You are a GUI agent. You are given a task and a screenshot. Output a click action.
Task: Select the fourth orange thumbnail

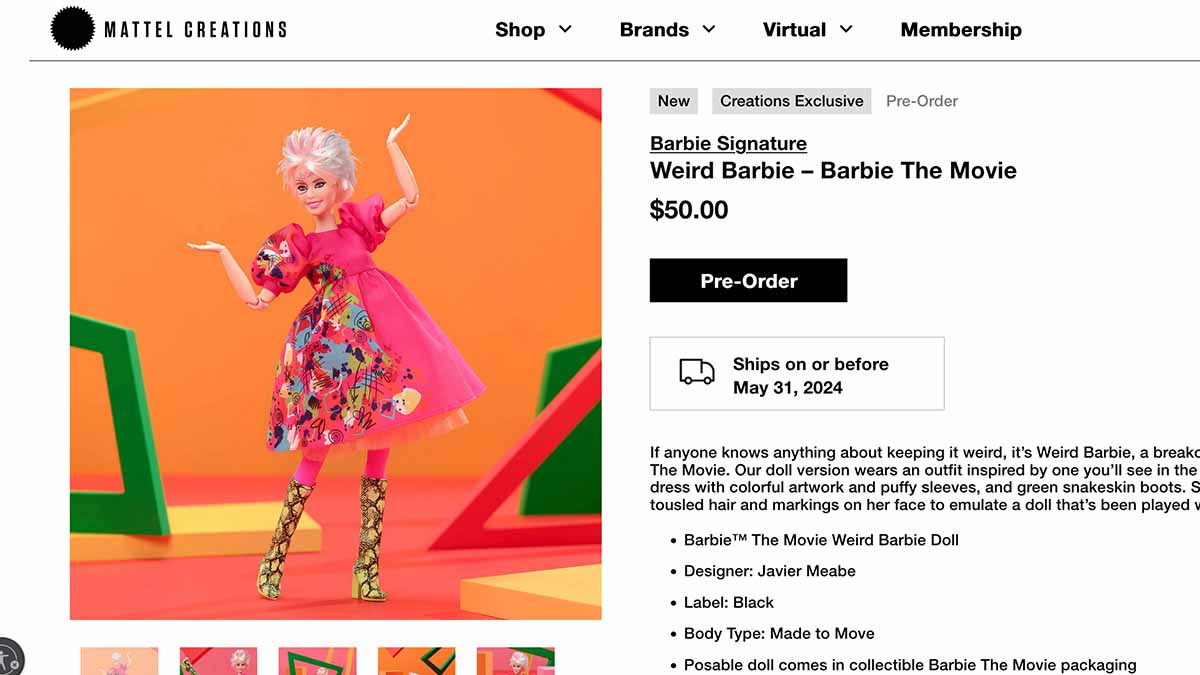[x=416, y=661]
